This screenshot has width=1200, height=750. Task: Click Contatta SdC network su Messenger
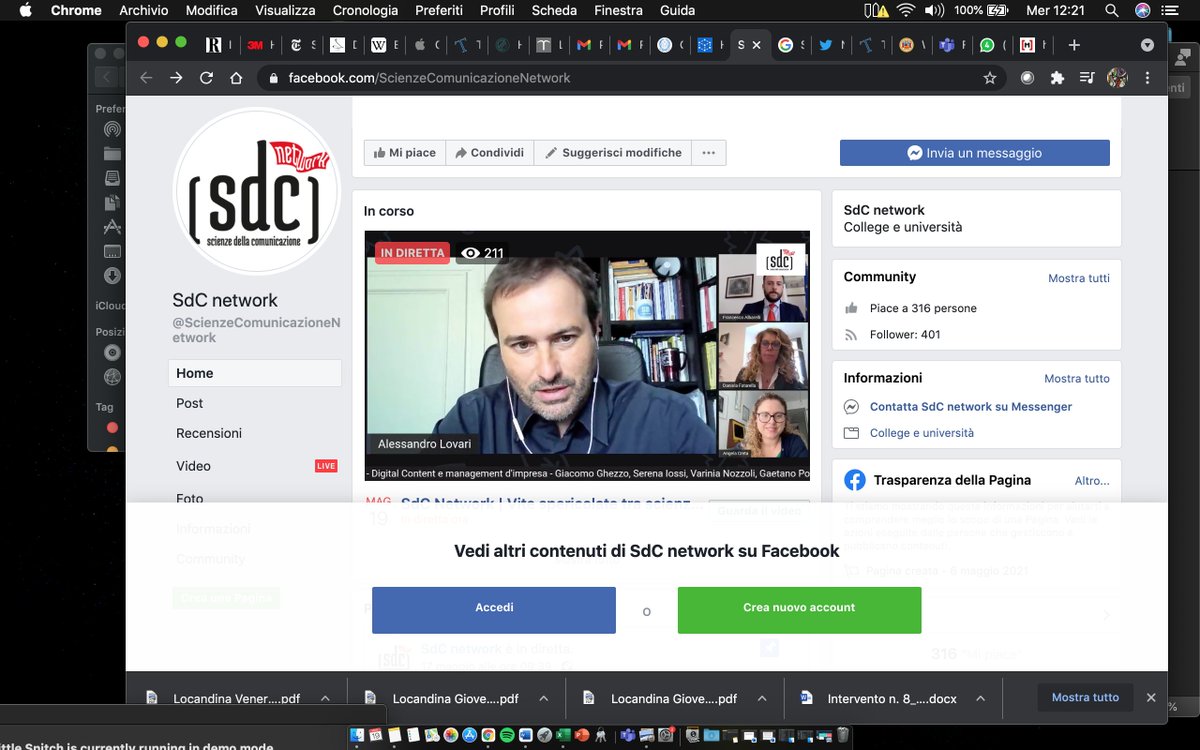(970, 407)
